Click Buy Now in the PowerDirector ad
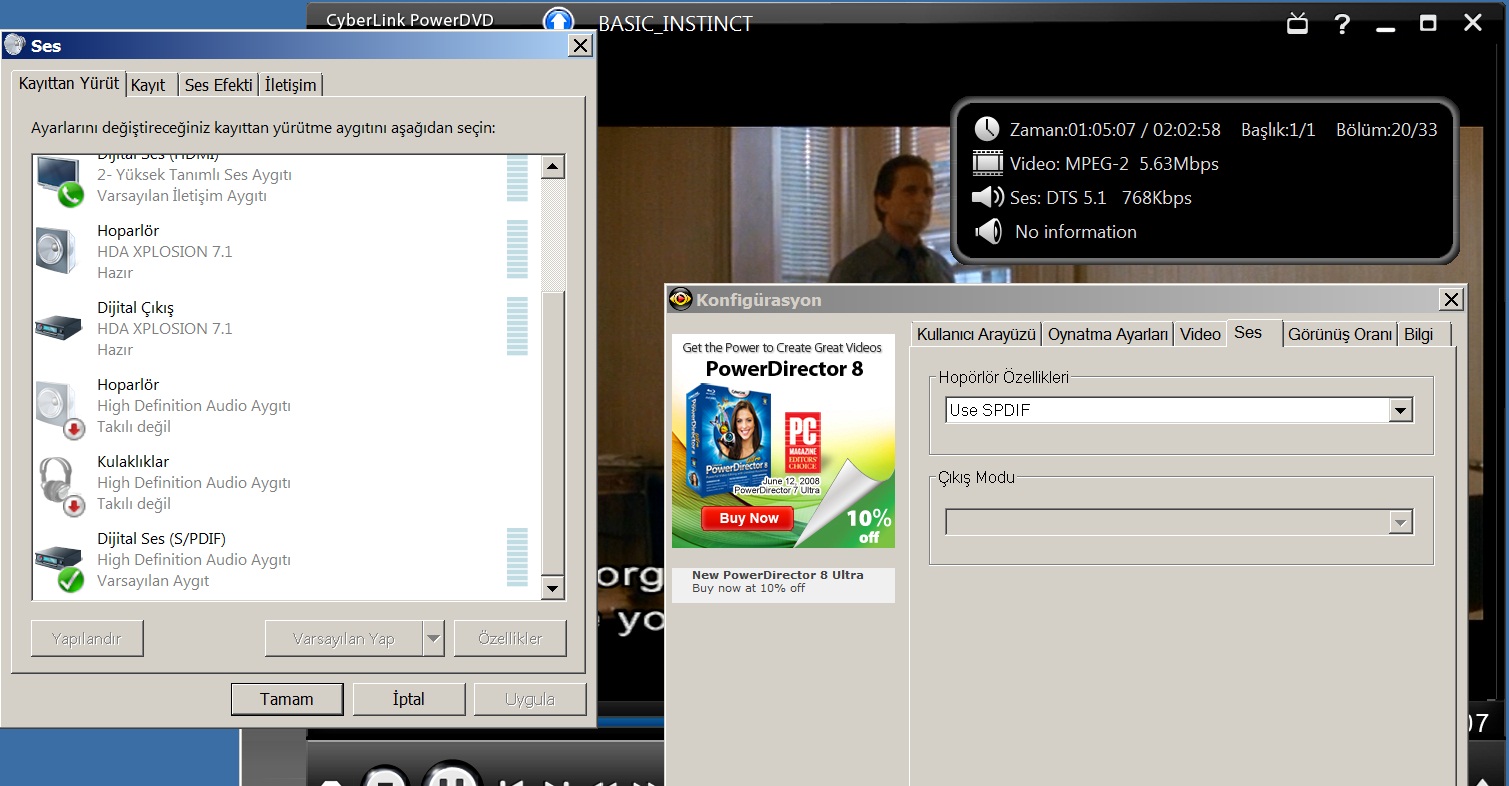1509x786 pixels. [748, 518]
